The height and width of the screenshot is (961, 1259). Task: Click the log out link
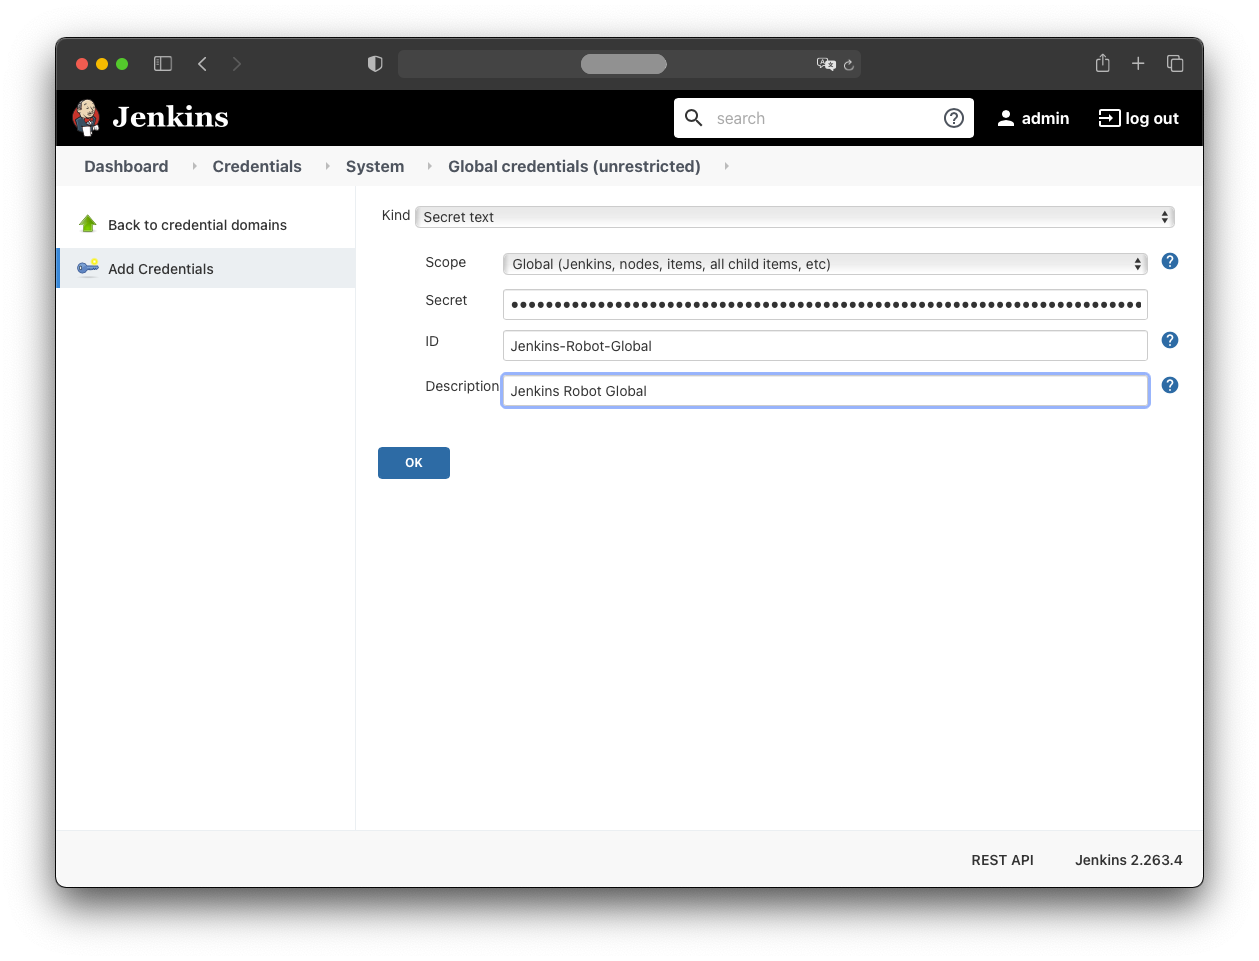(1138, 118)
